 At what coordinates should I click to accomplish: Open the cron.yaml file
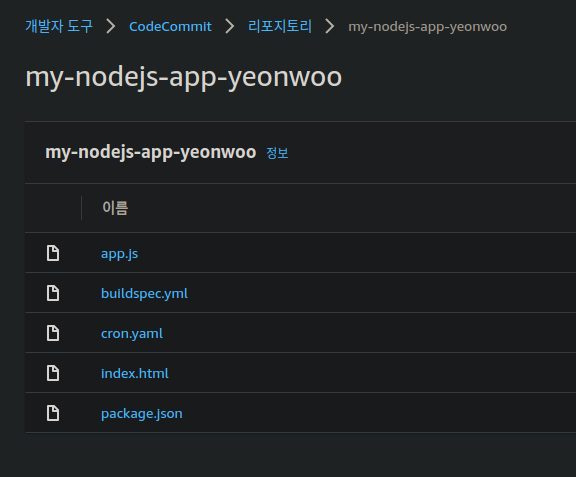click(x=132, y=334)
